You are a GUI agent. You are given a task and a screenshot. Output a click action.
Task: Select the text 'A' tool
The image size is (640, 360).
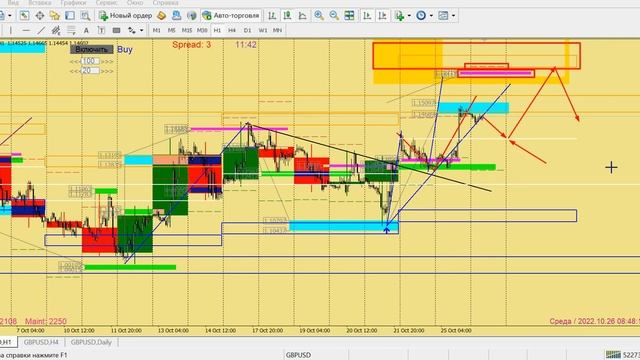pos(86,30)
